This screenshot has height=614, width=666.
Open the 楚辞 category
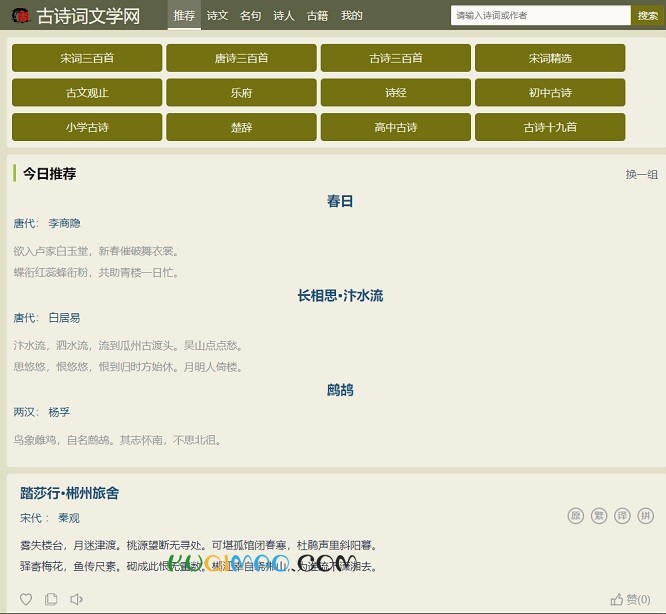tap(241, 127)
